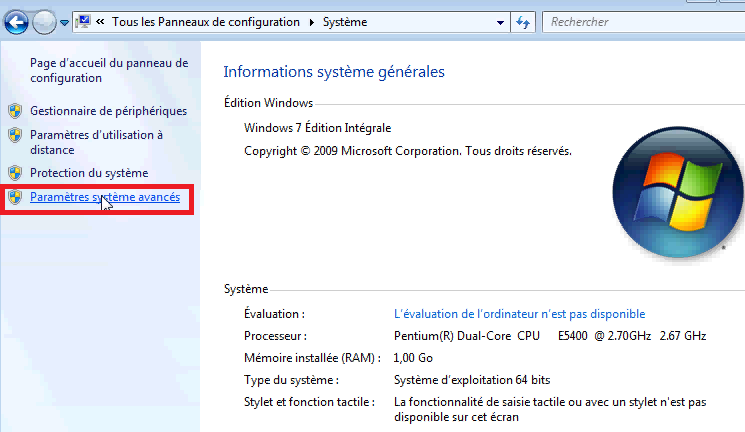Expand breadcrumb arrow before Système
745x432 pixels.
click(x=312, y=22)
